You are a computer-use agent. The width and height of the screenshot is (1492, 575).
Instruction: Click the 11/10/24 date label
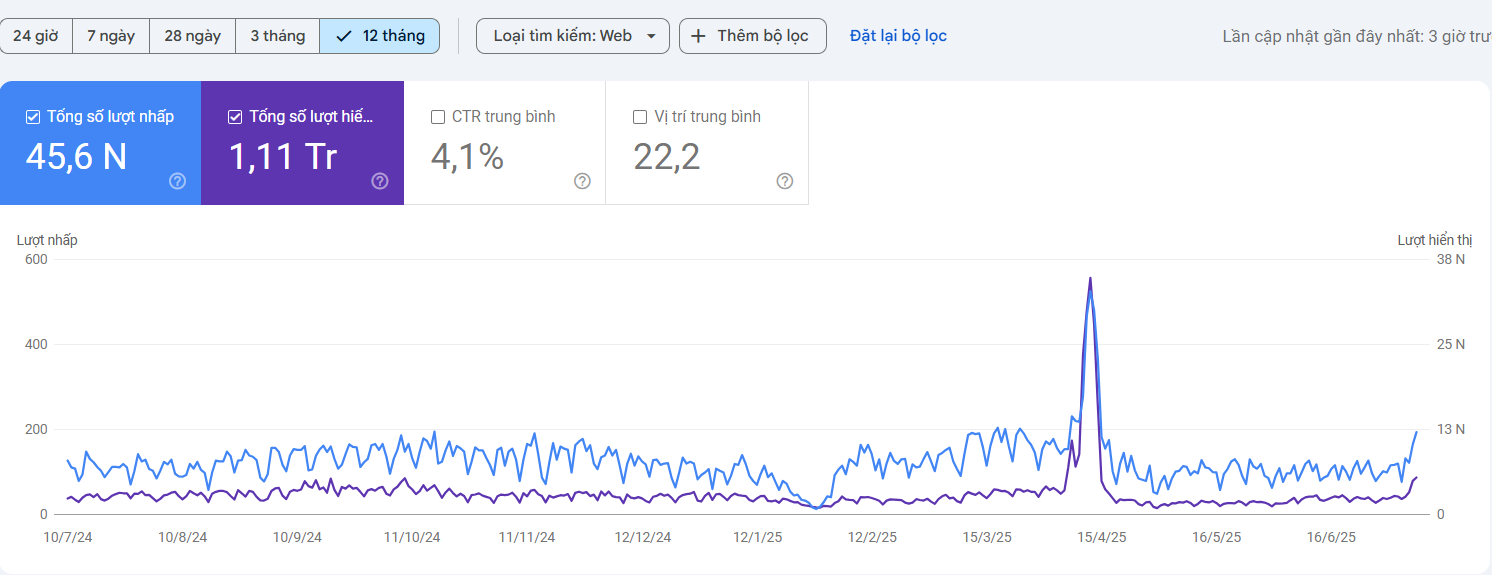pyautogui.click(x=412, y=537)
